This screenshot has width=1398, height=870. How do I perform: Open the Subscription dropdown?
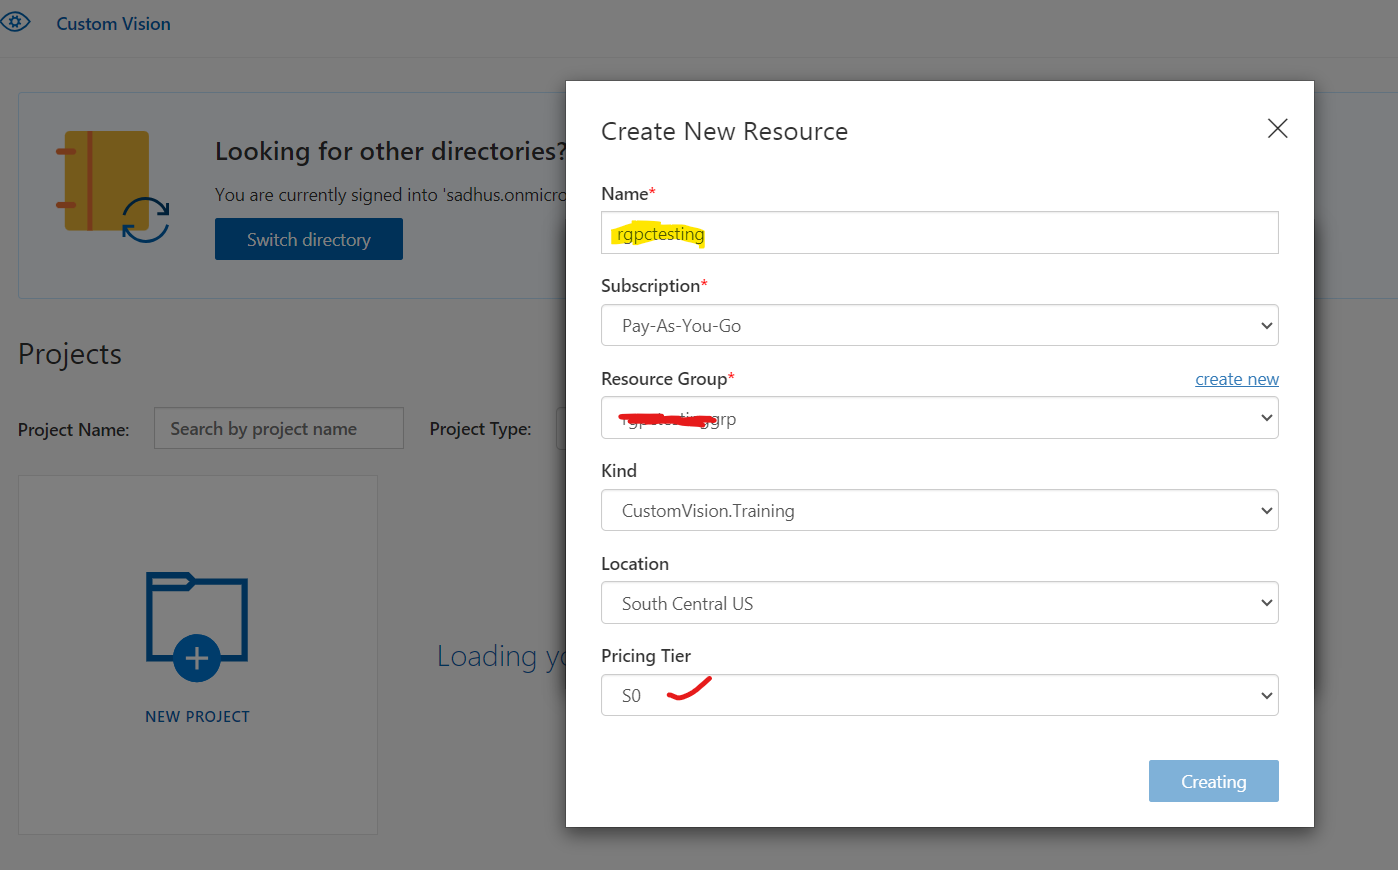tap(939, 325)
